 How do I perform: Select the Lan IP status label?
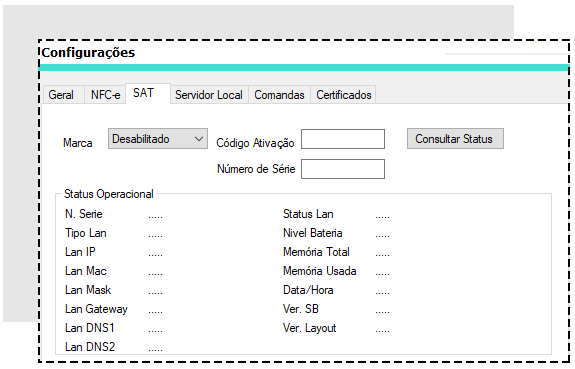click(x=80, y=252)
